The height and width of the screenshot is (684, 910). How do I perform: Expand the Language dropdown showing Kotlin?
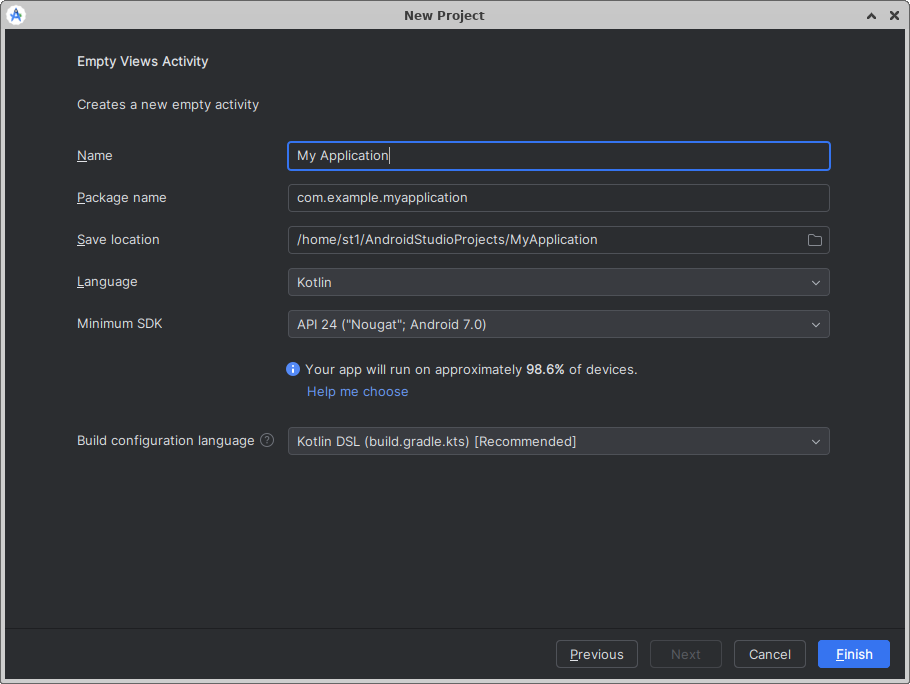(558, 282)
